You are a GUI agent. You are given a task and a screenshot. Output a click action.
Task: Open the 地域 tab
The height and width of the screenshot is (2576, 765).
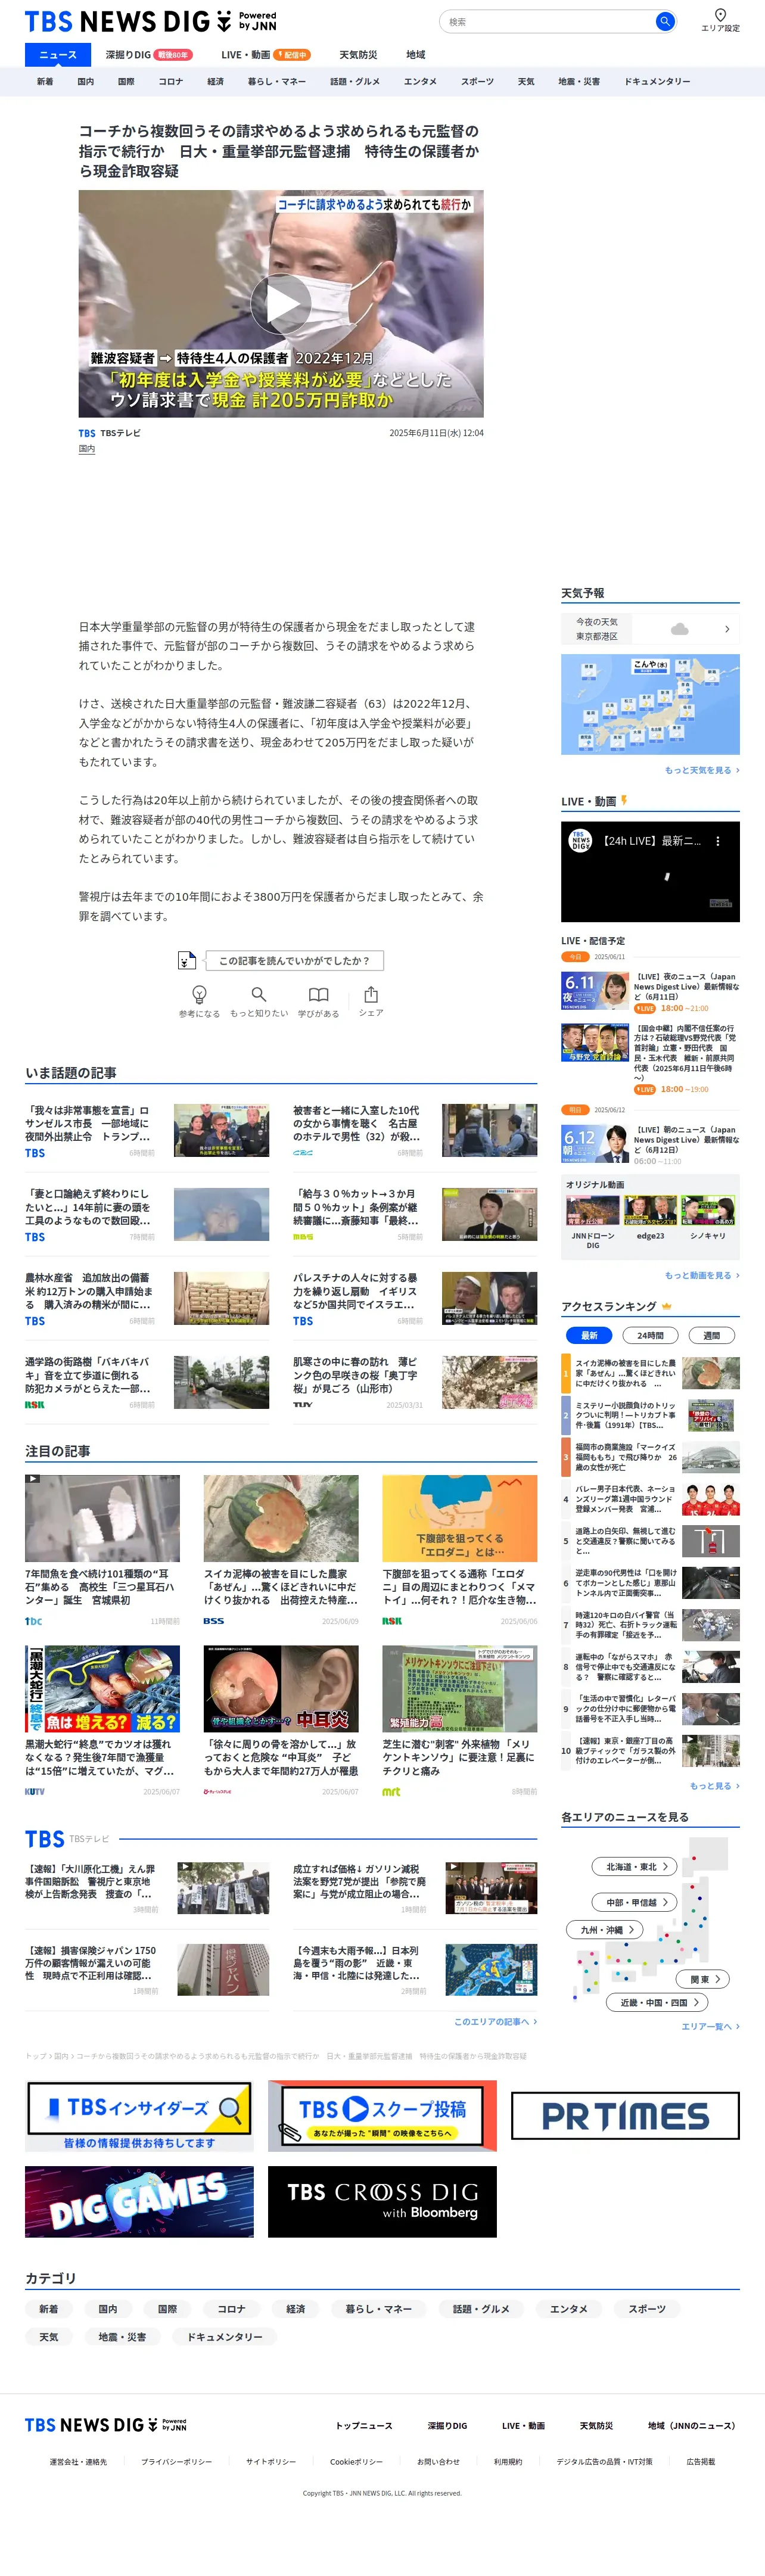(x=415, y=55)
